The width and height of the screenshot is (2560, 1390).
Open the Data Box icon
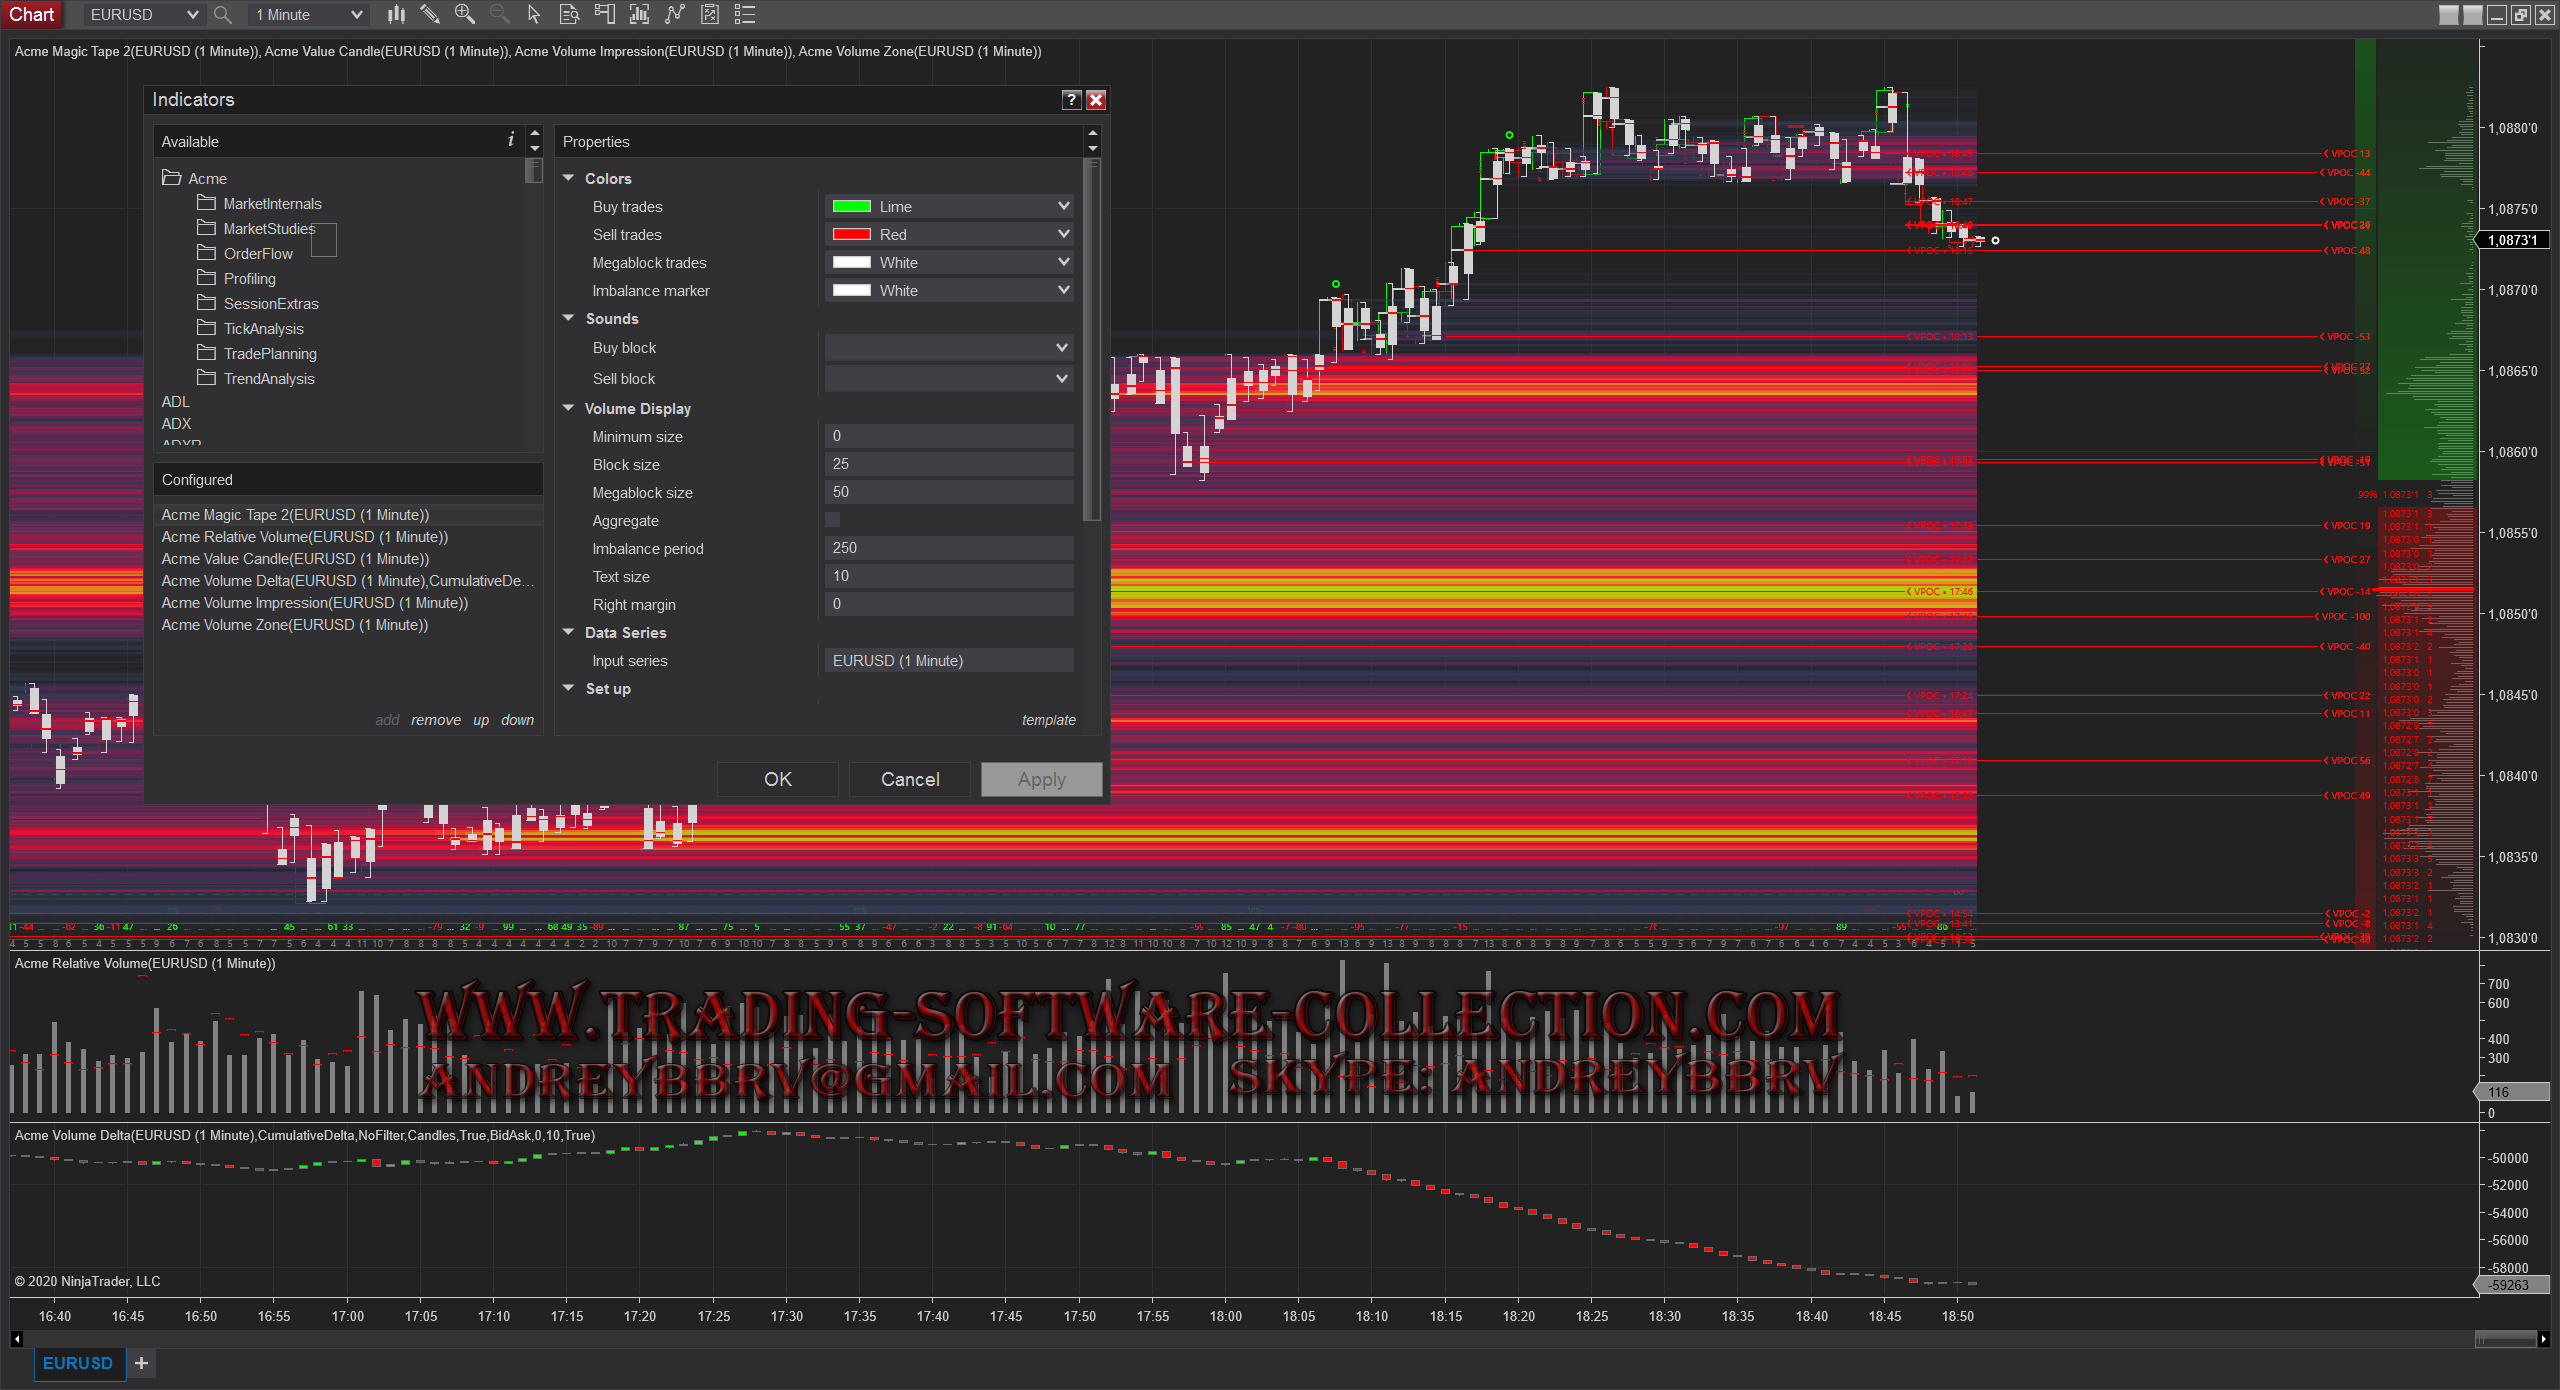tap(569, 14)
